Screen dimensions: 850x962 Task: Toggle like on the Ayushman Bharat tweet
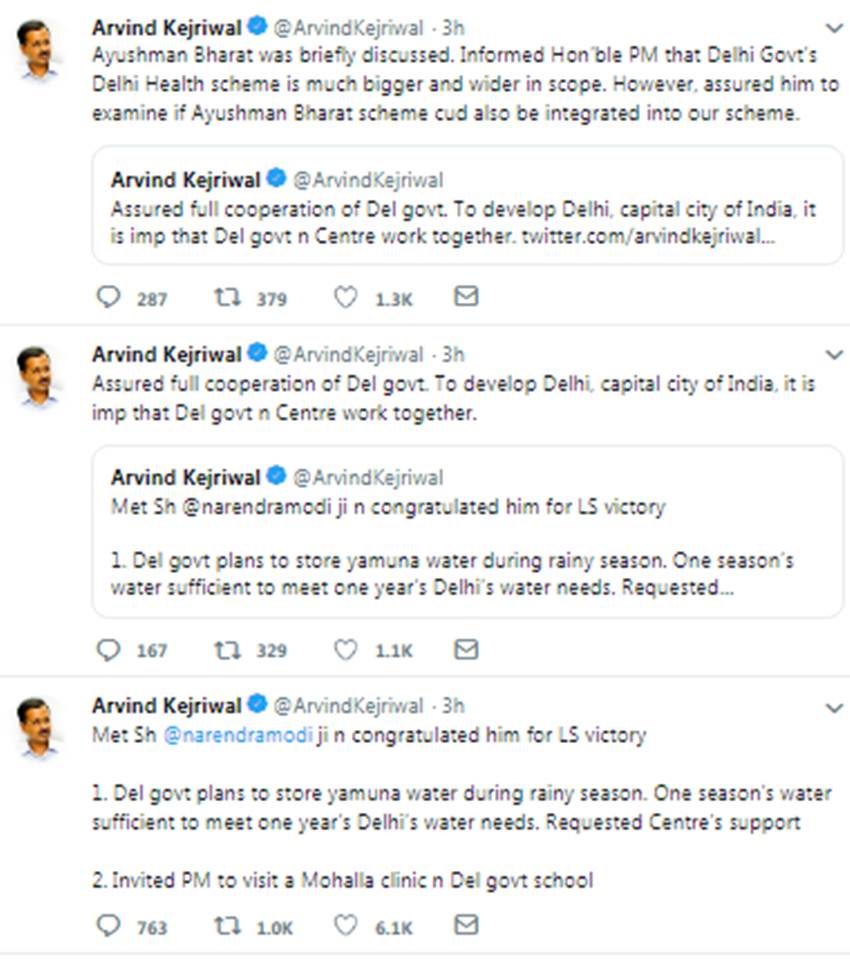click(344, 295)
